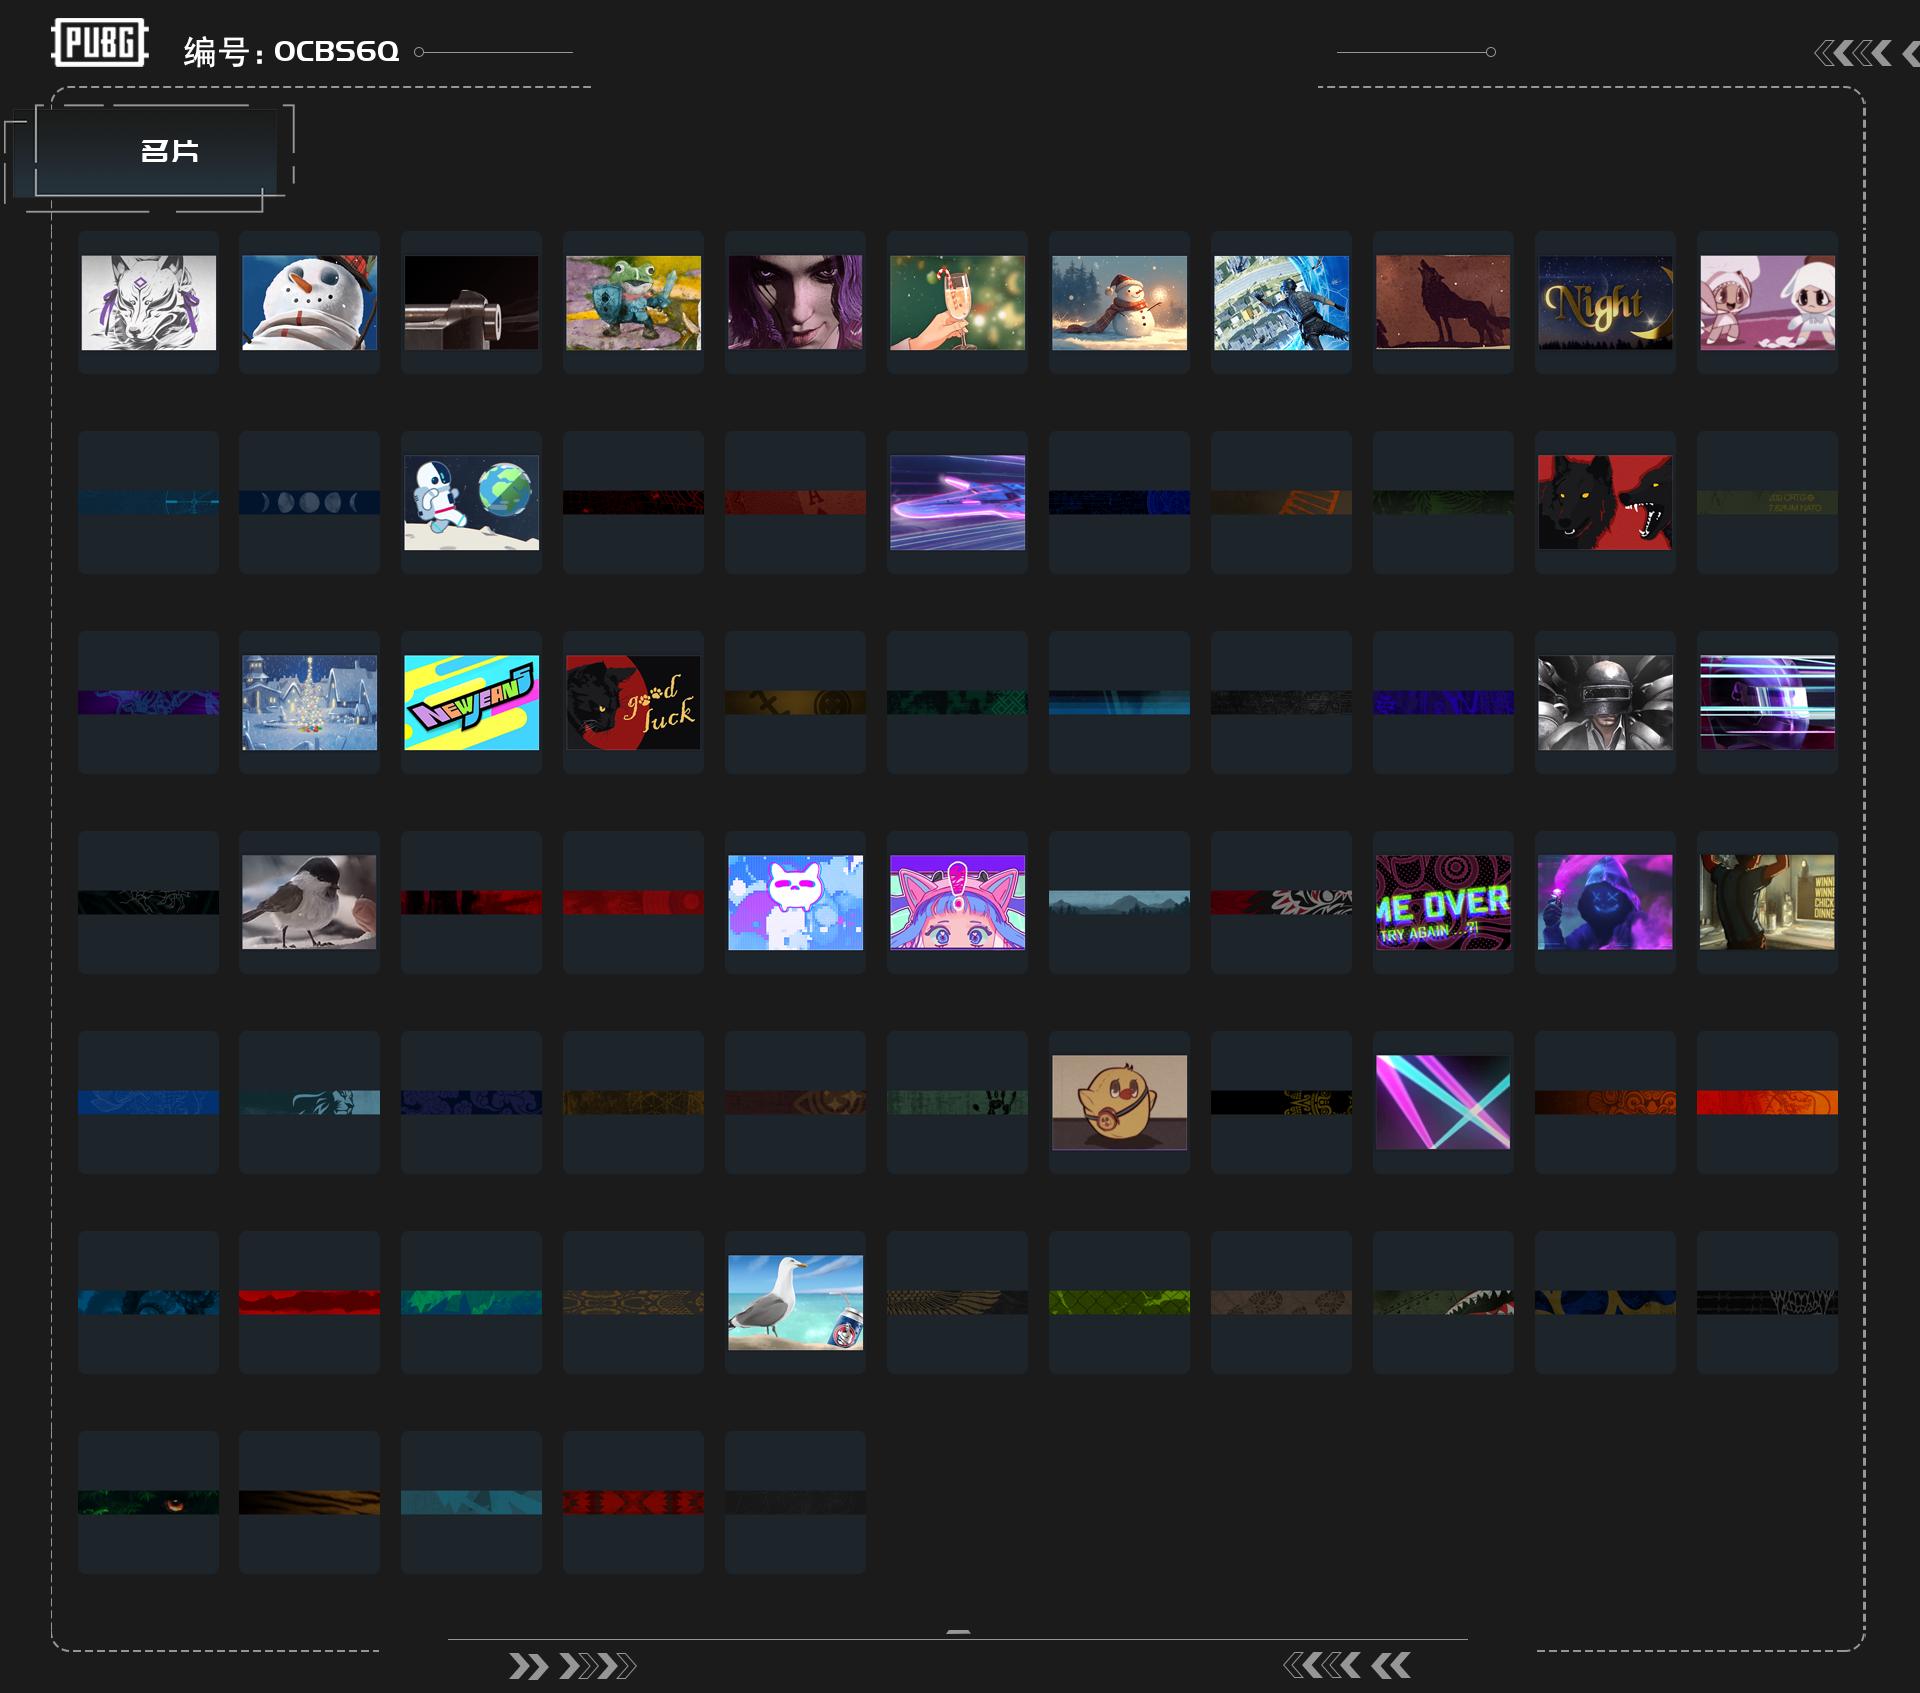Select the moon phases banner nameplate
1920x1693 pixels.
(x=309, y=502)
